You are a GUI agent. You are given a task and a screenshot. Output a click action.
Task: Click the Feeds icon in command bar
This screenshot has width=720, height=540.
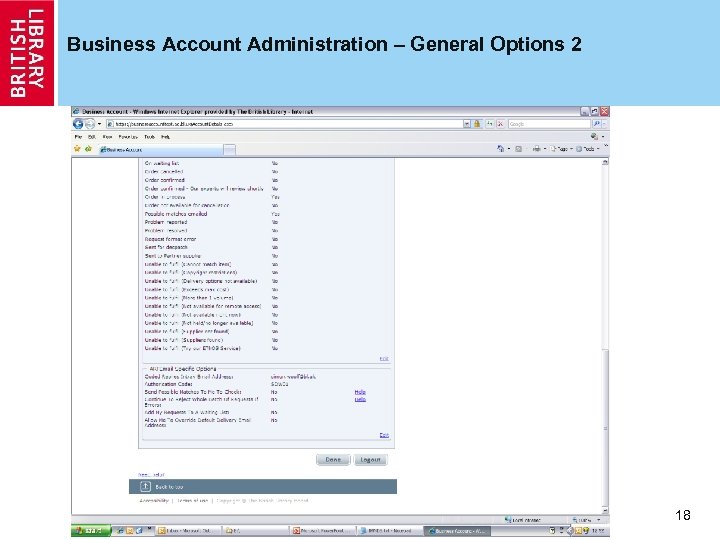point(518,149)
